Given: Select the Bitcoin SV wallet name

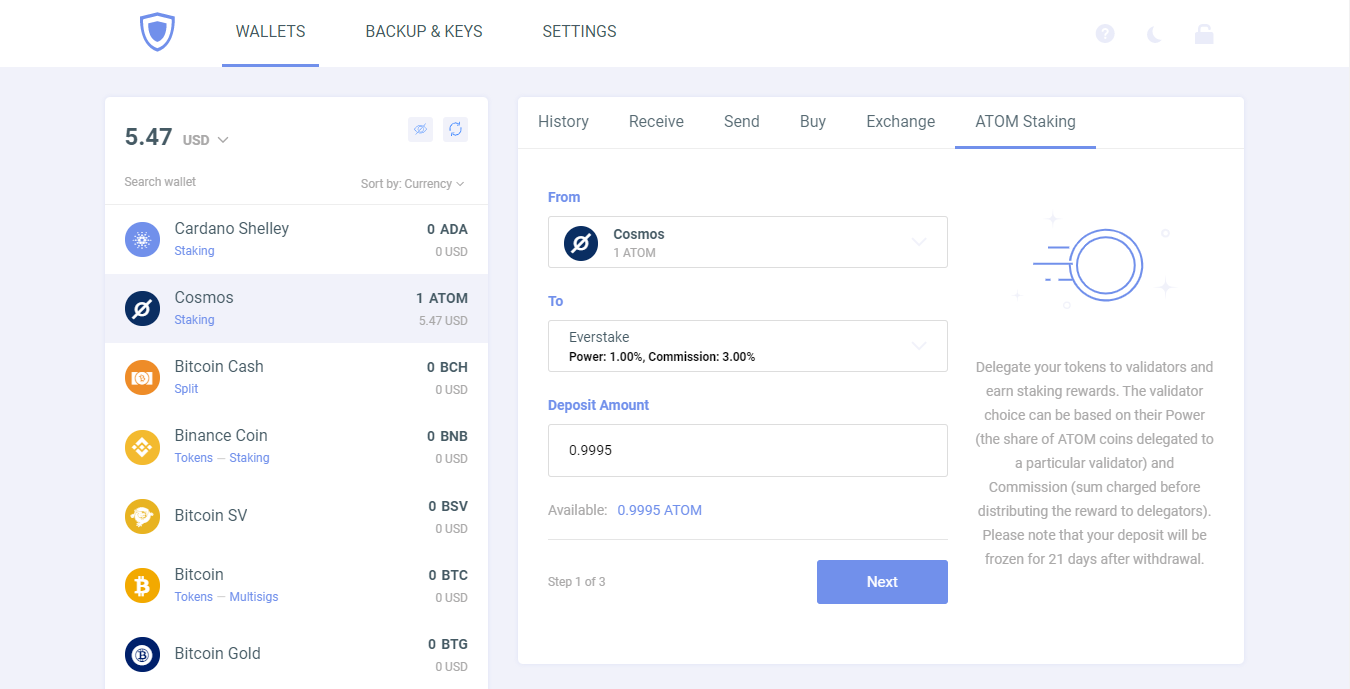Looking at the screenshot, I should (x=211, y=515).
